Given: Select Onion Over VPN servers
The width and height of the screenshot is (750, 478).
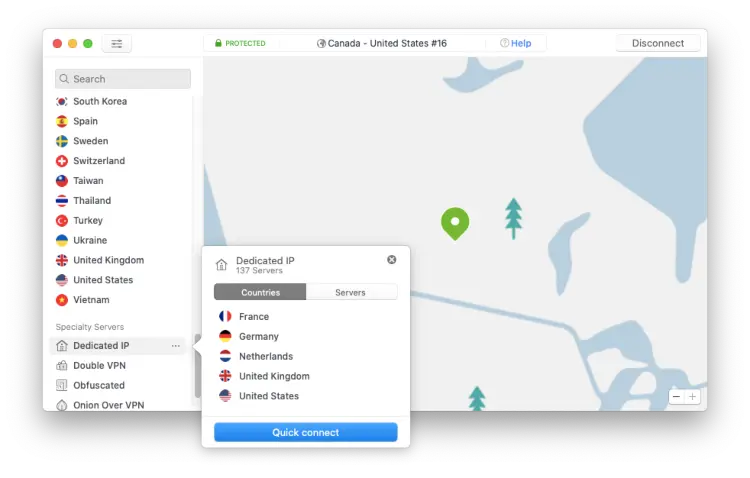Looking at the screenshot, I should coord(108,405).
